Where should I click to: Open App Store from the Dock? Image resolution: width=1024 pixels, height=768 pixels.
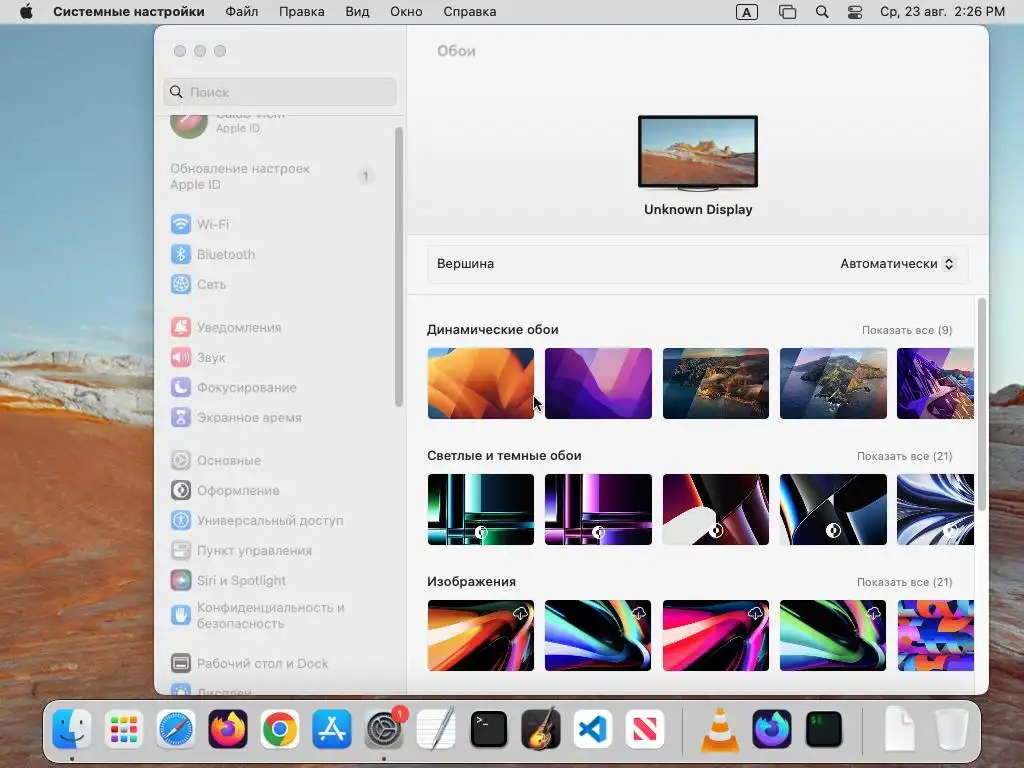[x=332, y=729]
